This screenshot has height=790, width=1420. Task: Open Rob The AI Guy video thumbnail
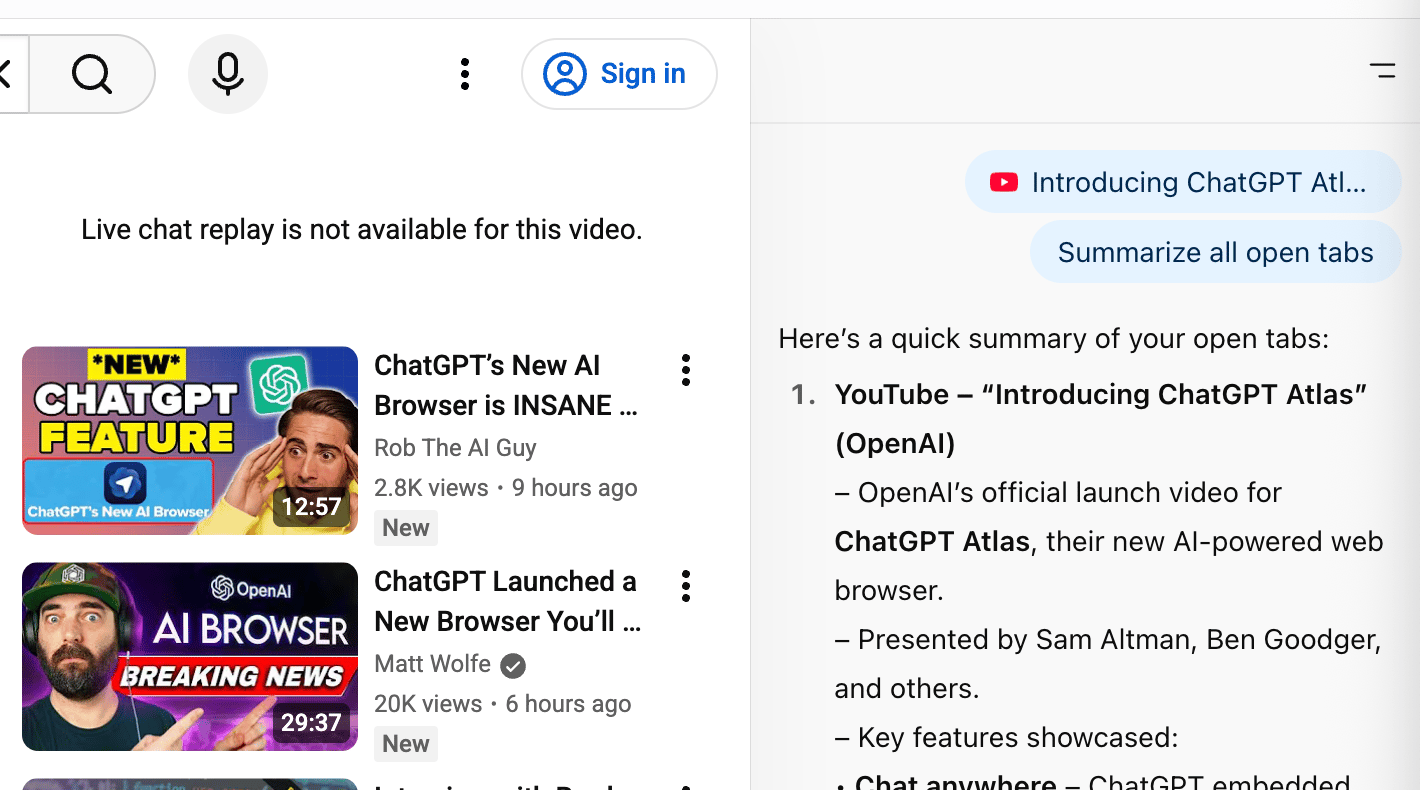190,441
